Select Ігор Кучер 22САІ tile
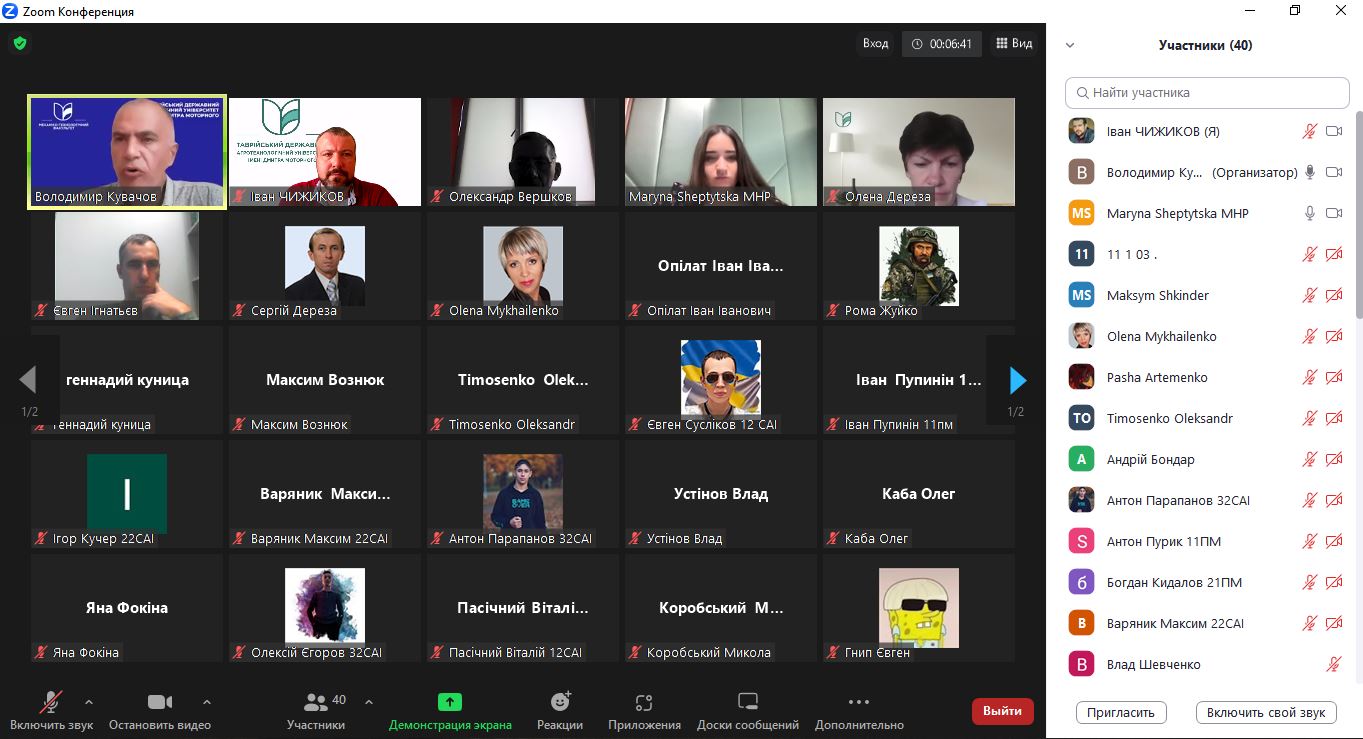This screenshot has height=739, width=1363. (x=127, y=494)
